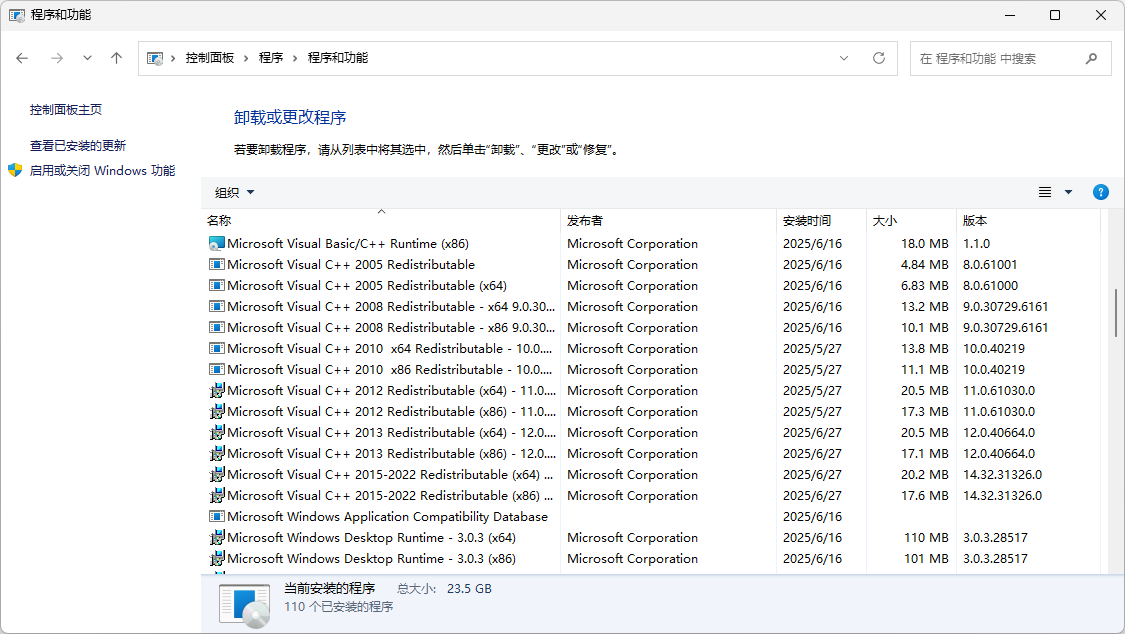The image size is (1125, 634).
Task: Click the control panel icon in address bar
Action: tap(154, 58)
